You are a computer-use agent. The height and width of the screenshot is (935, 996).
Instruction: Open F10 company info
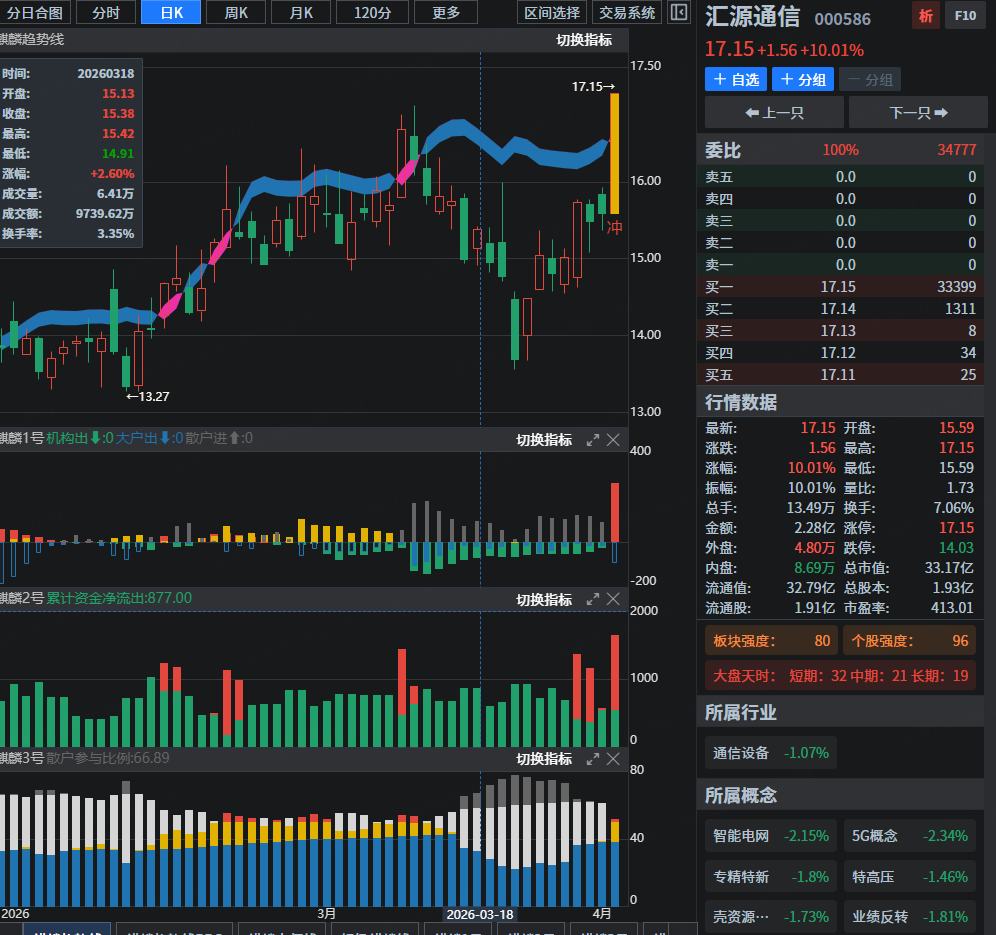pos(965,16)
